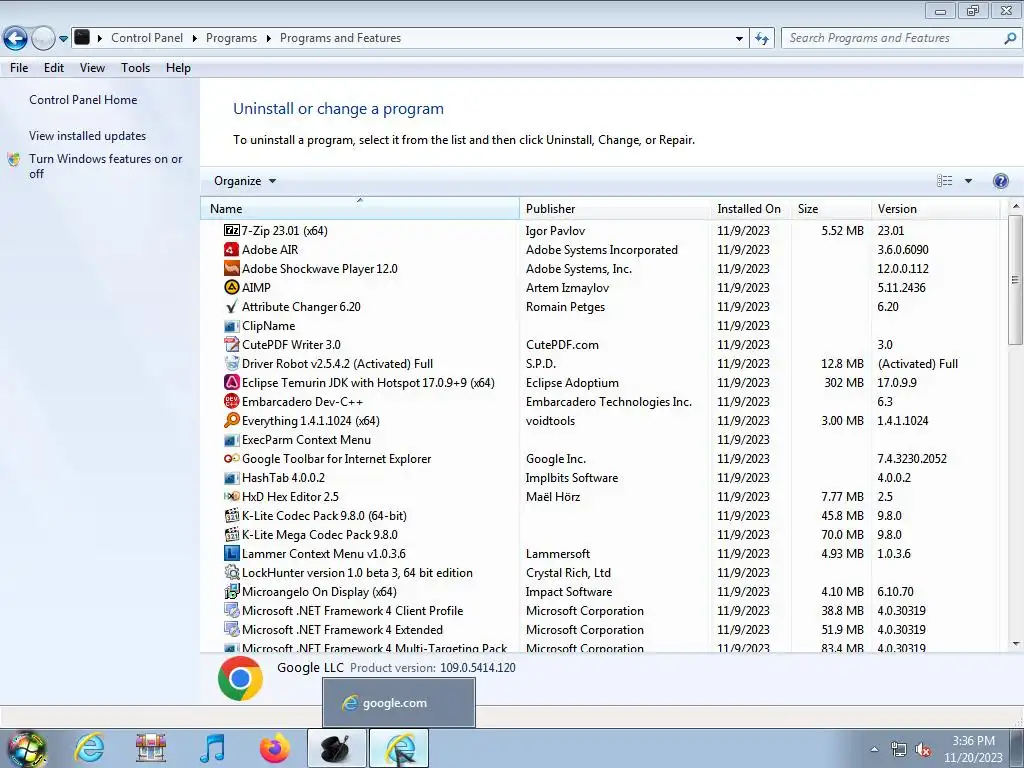Click the help question mark icon
Screen dimensions: 1024x768
[x=1000, y=181]
